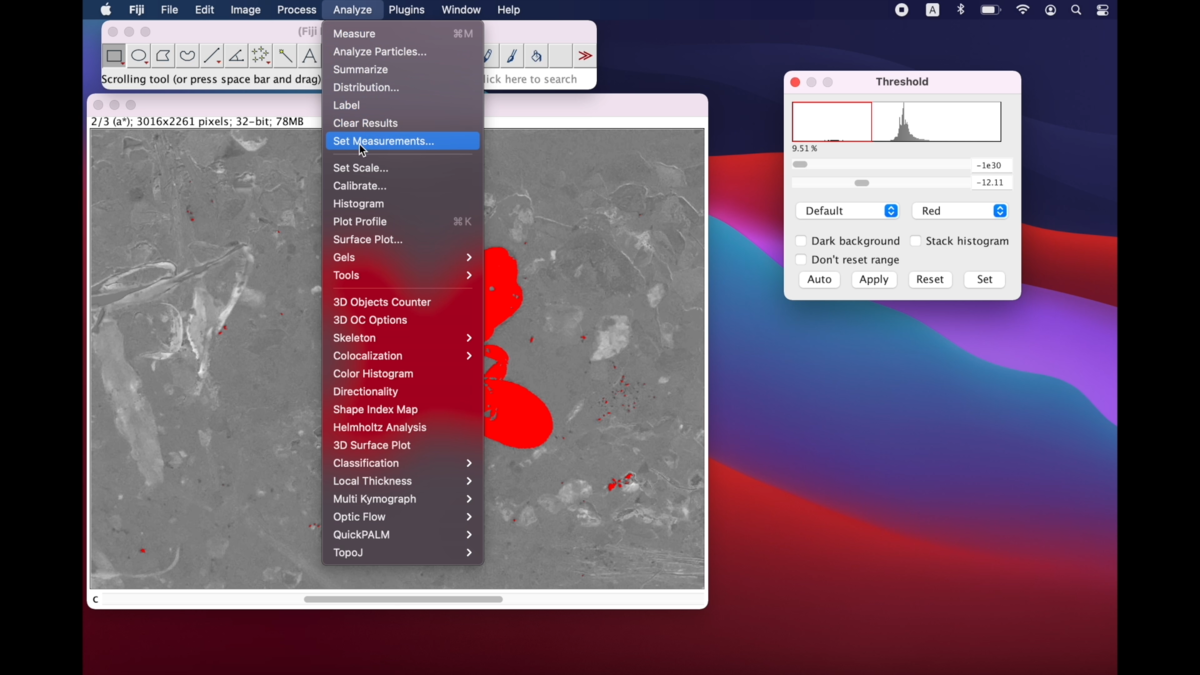Select the Polygon selection tool
Screen dimensions: 1200x675
[x=163, y=56]
